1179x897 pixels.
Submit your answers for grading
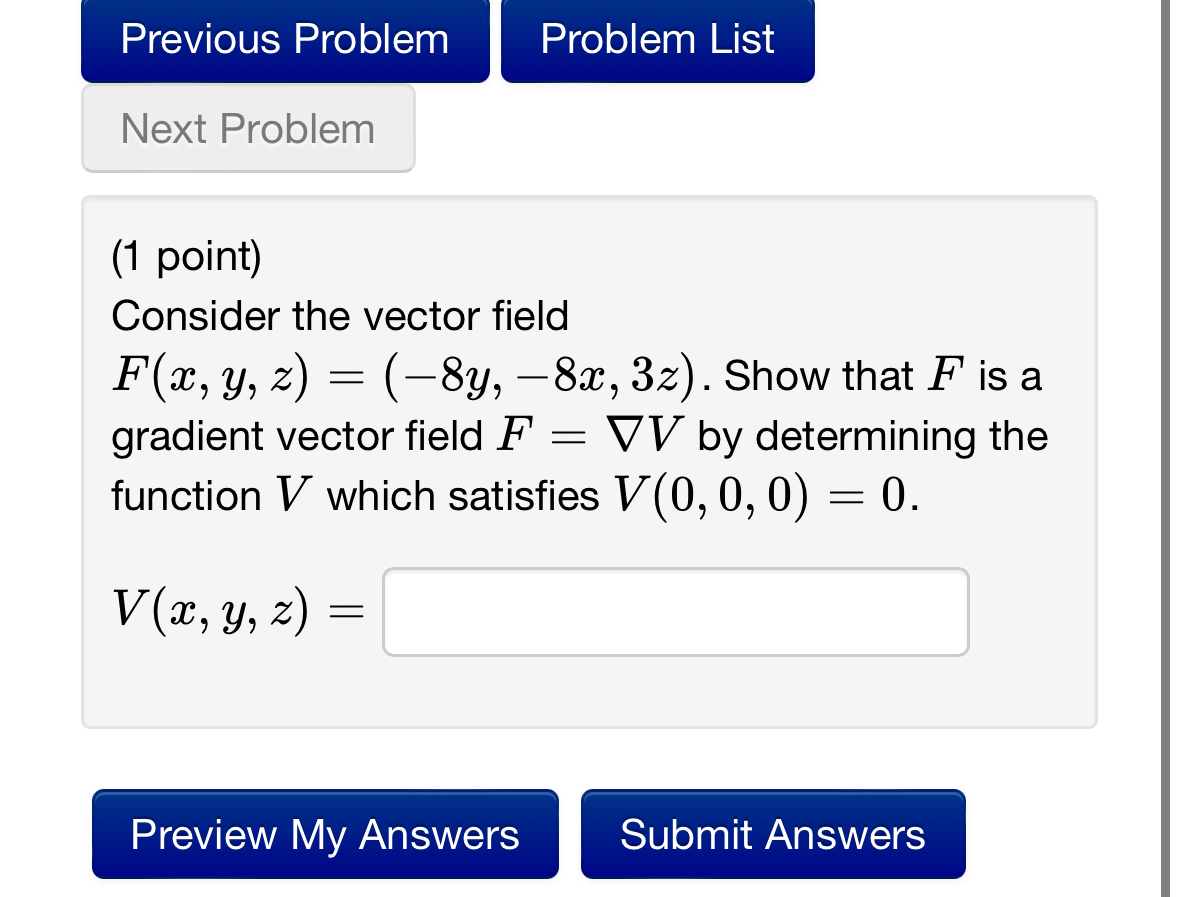[x=772, y=834]
